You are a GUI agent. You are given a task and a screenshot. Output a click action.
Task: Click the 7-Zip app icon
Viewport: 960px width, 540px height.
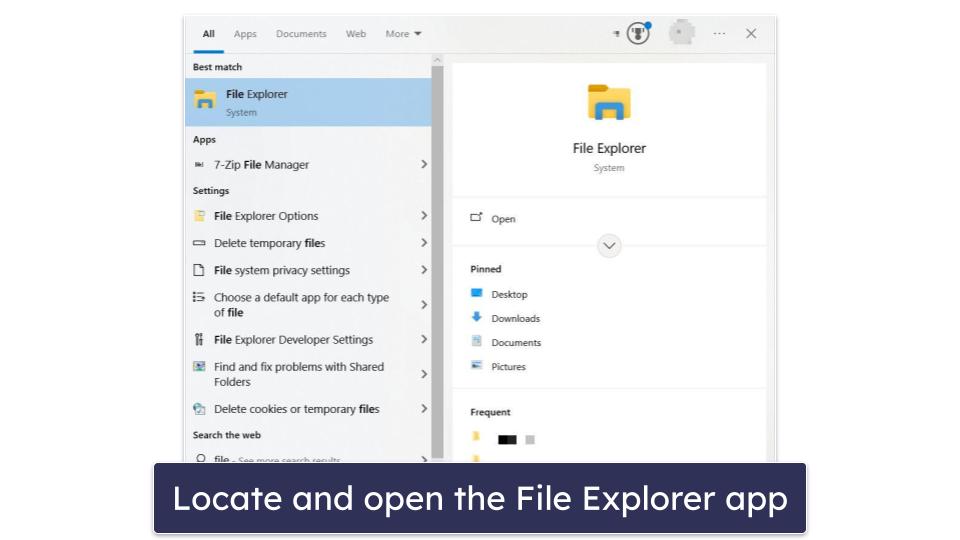pos(199,164)
